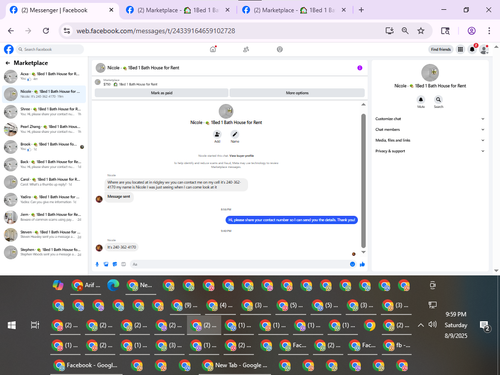The image size is (500, 375).
Task: Open the Facebook menu grid icon
Action: (460, 49)
